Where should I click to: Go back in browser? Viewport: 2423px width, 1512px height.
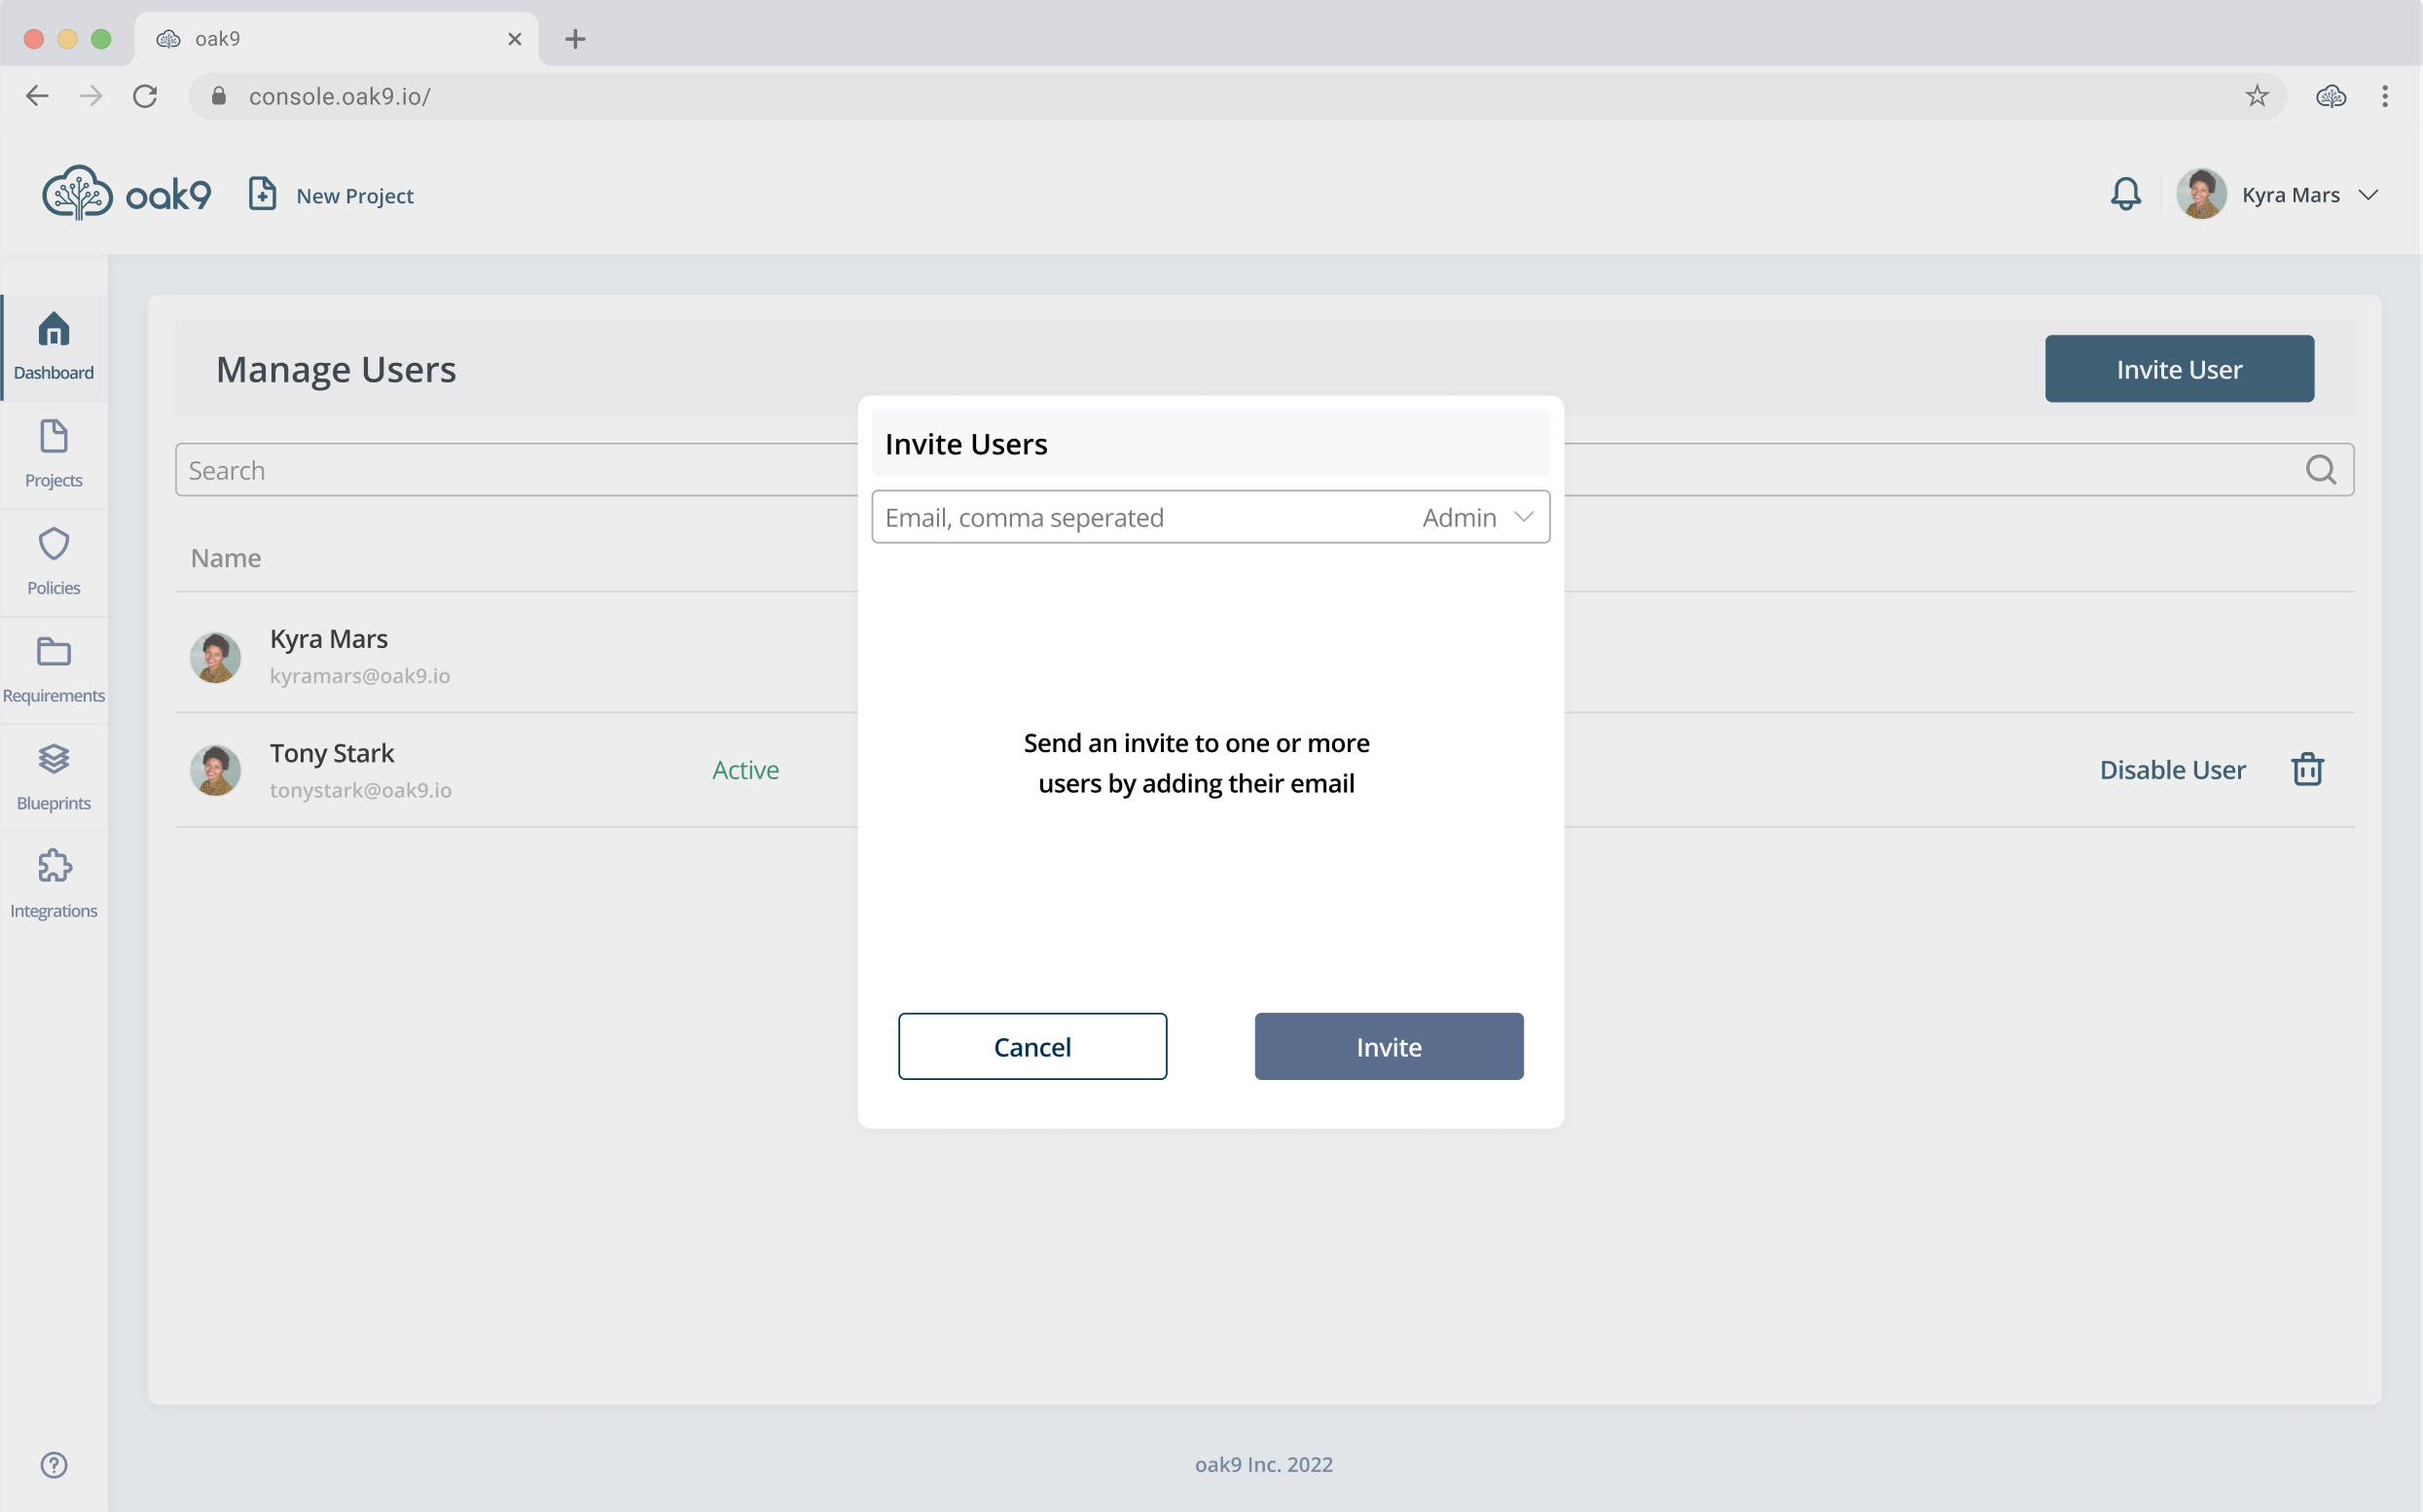pos(37,96)
